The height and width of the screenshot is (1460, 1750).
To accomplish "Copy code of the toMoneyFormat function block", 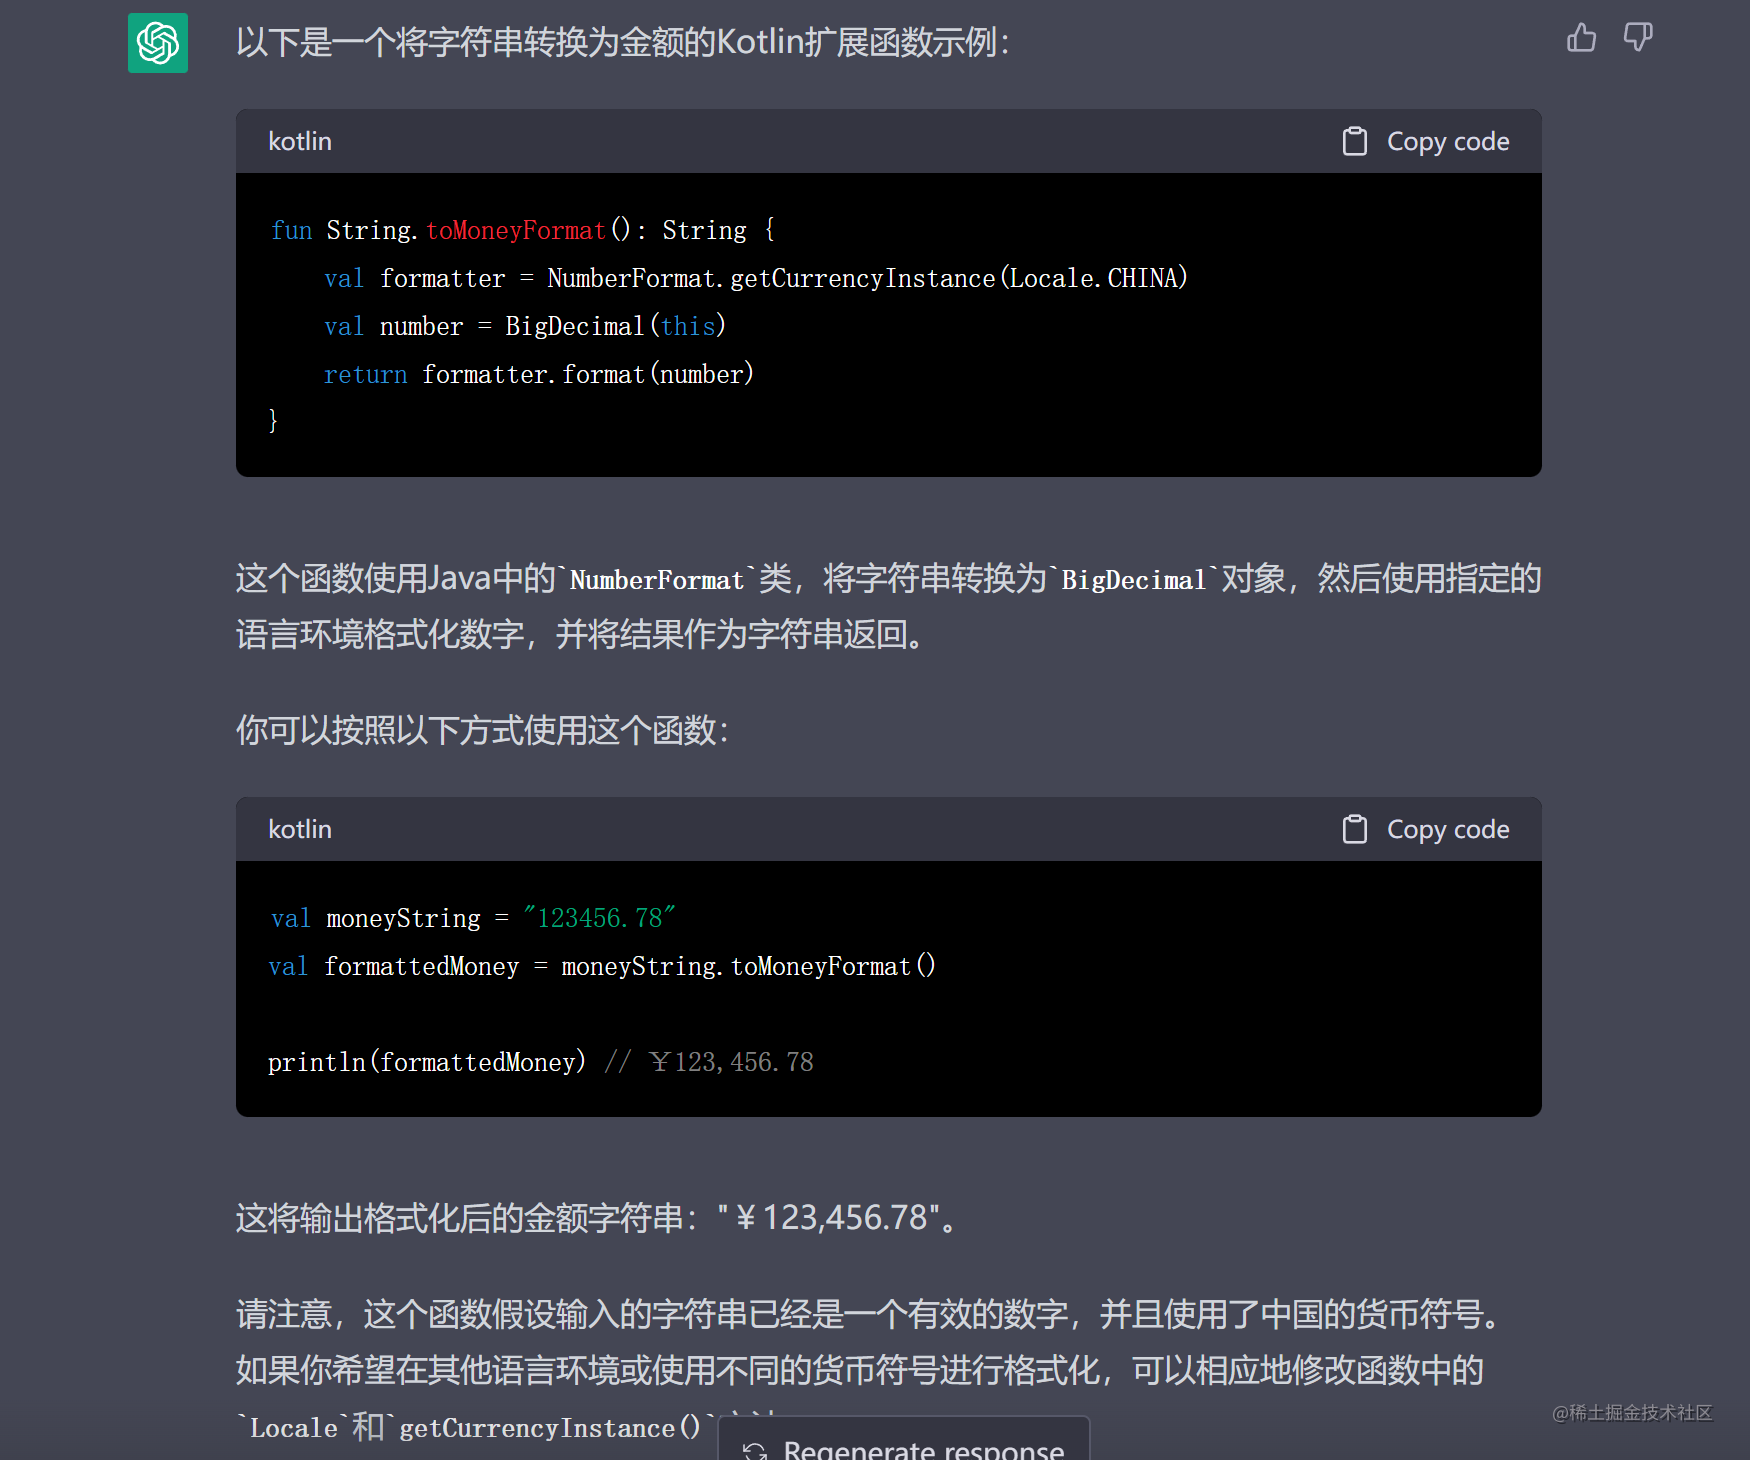I will click(x=1426, y=141).
